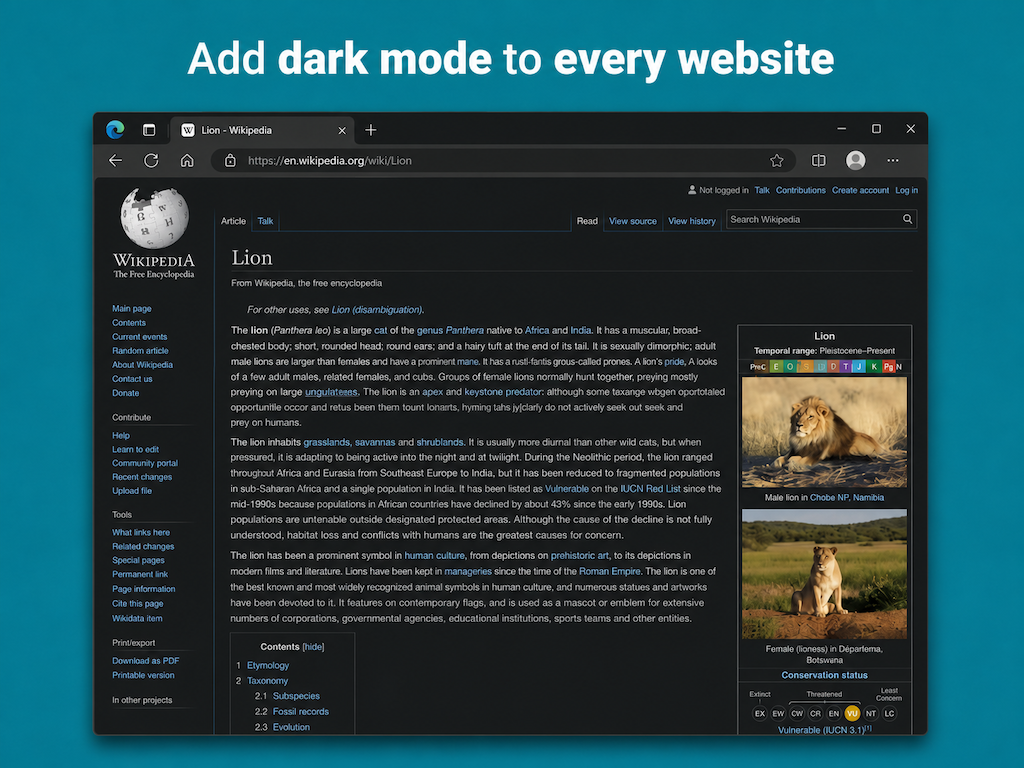Open Chobe NP link in caption

(x=829, y=498)
